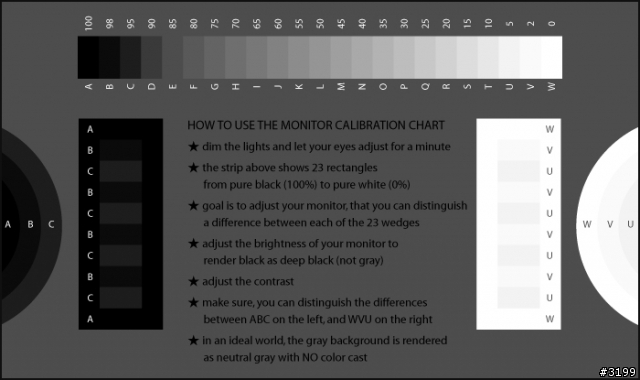Select the 98% swatch B in the top strip

pos(109,58)
